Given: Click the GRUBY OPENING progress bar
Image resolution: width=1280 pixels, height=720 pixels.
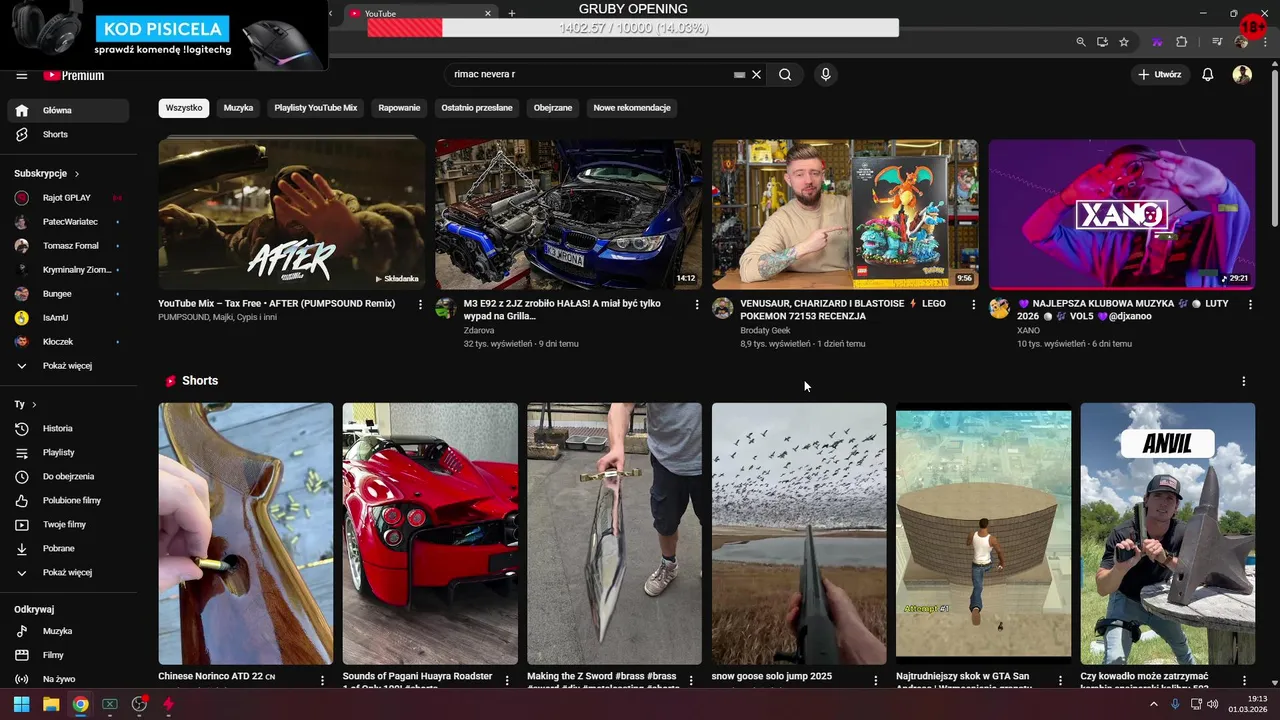Looking at the screenshot, I should [633, 28].
